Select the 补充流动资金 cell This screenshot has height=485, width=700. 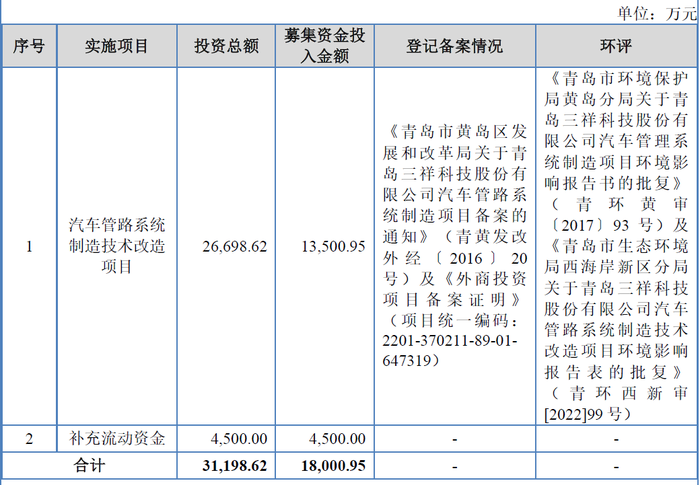[117, 439]
